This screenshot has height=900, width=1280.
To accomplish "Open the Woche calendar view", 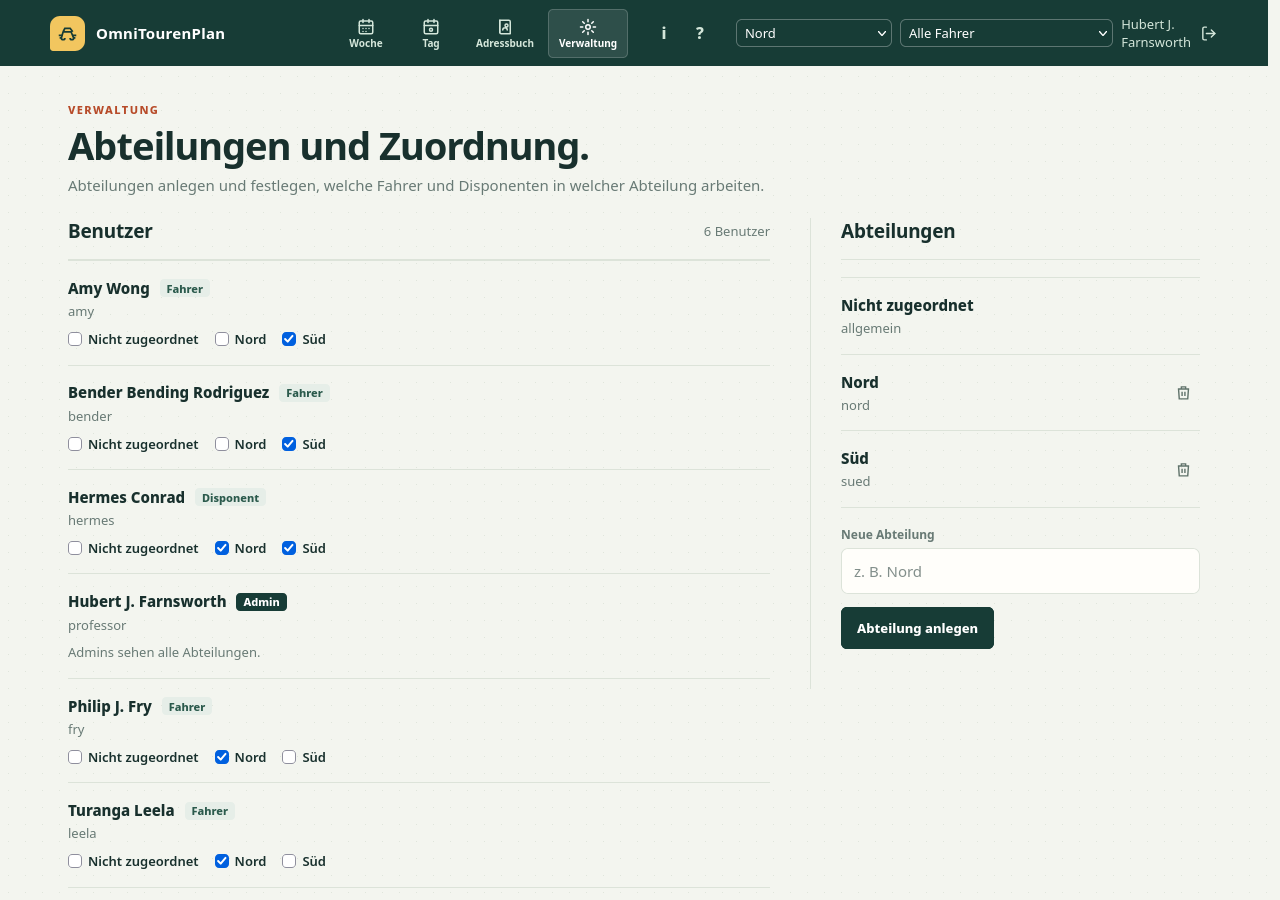I will pos(366,33).
